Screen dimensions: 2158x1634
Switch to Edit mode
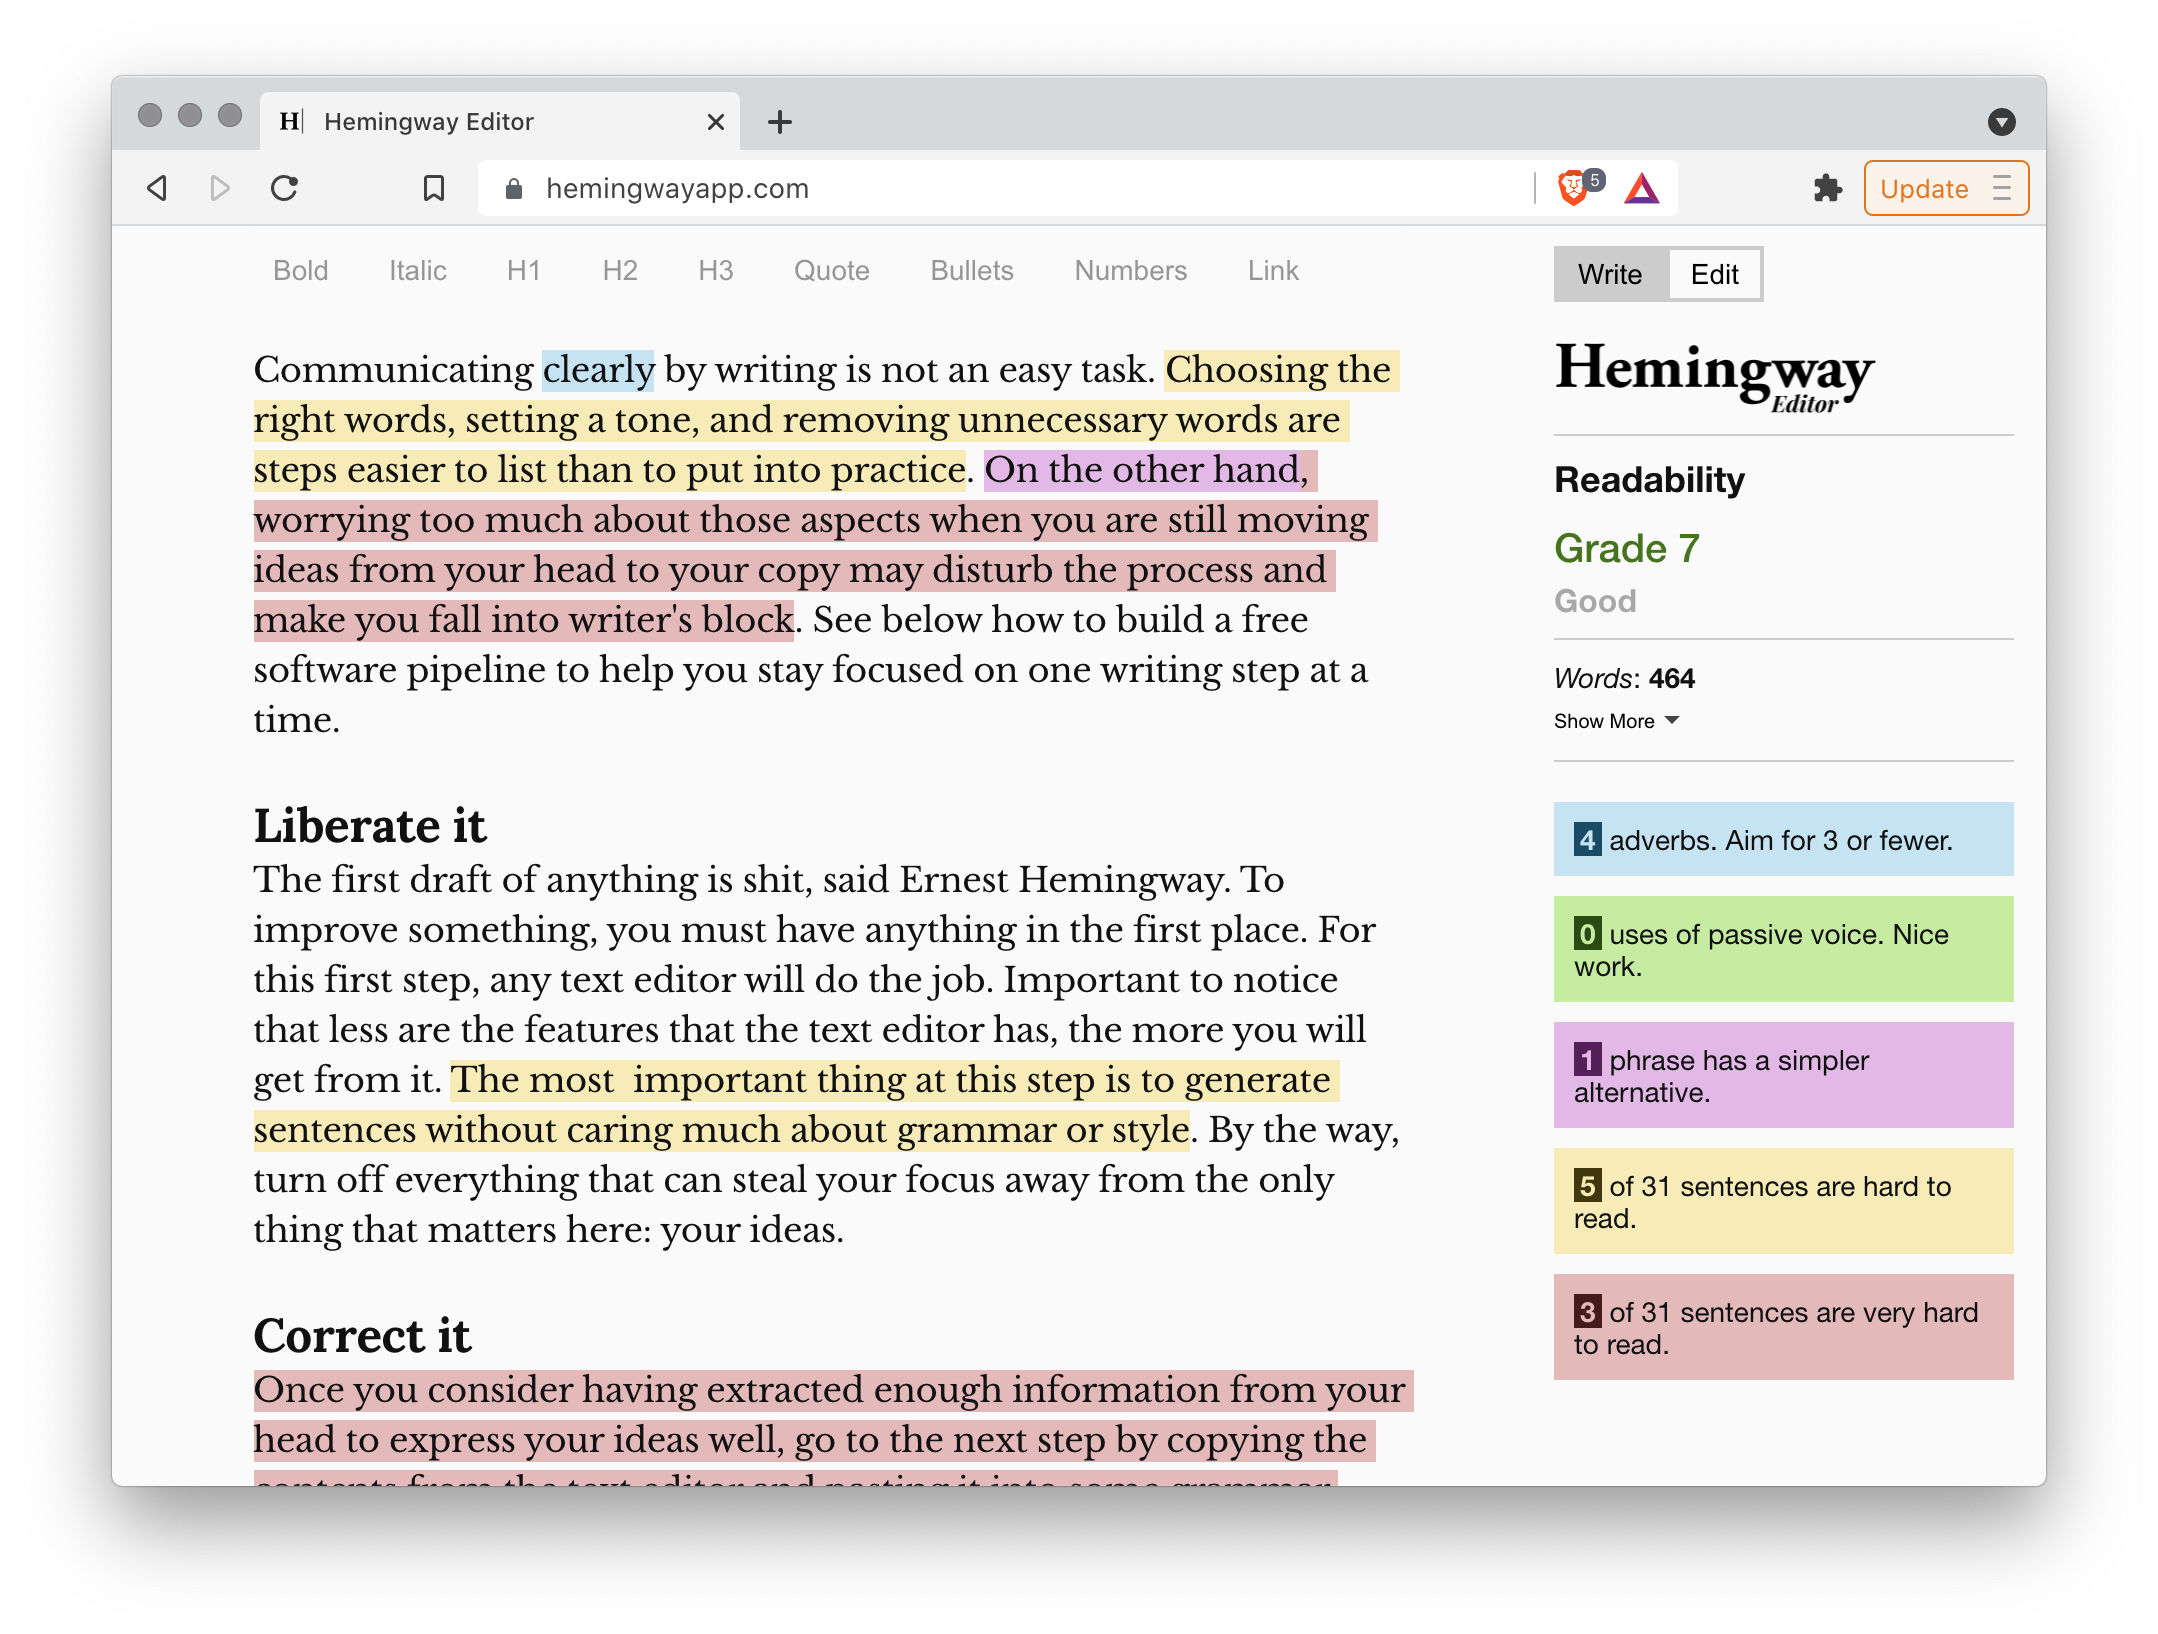coord(1714,274)
